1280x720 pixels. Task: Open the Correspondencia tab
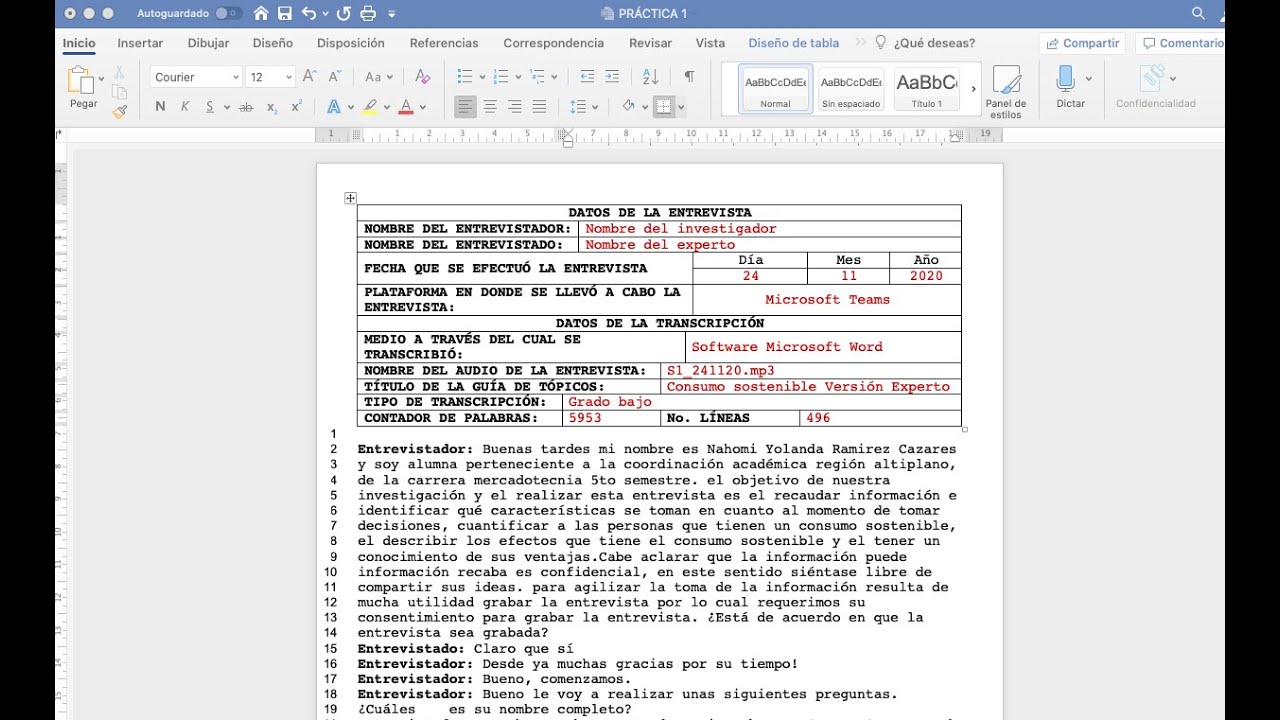point(554,43)
